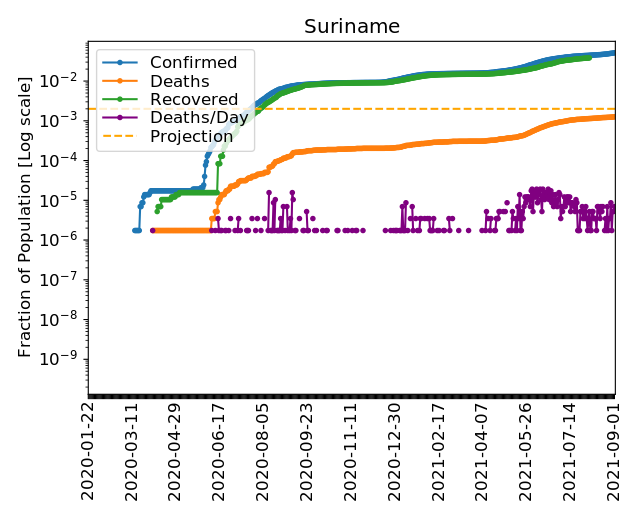
Task: Click the orange Deaths legend line marker
Action: [x=121, y=81]
